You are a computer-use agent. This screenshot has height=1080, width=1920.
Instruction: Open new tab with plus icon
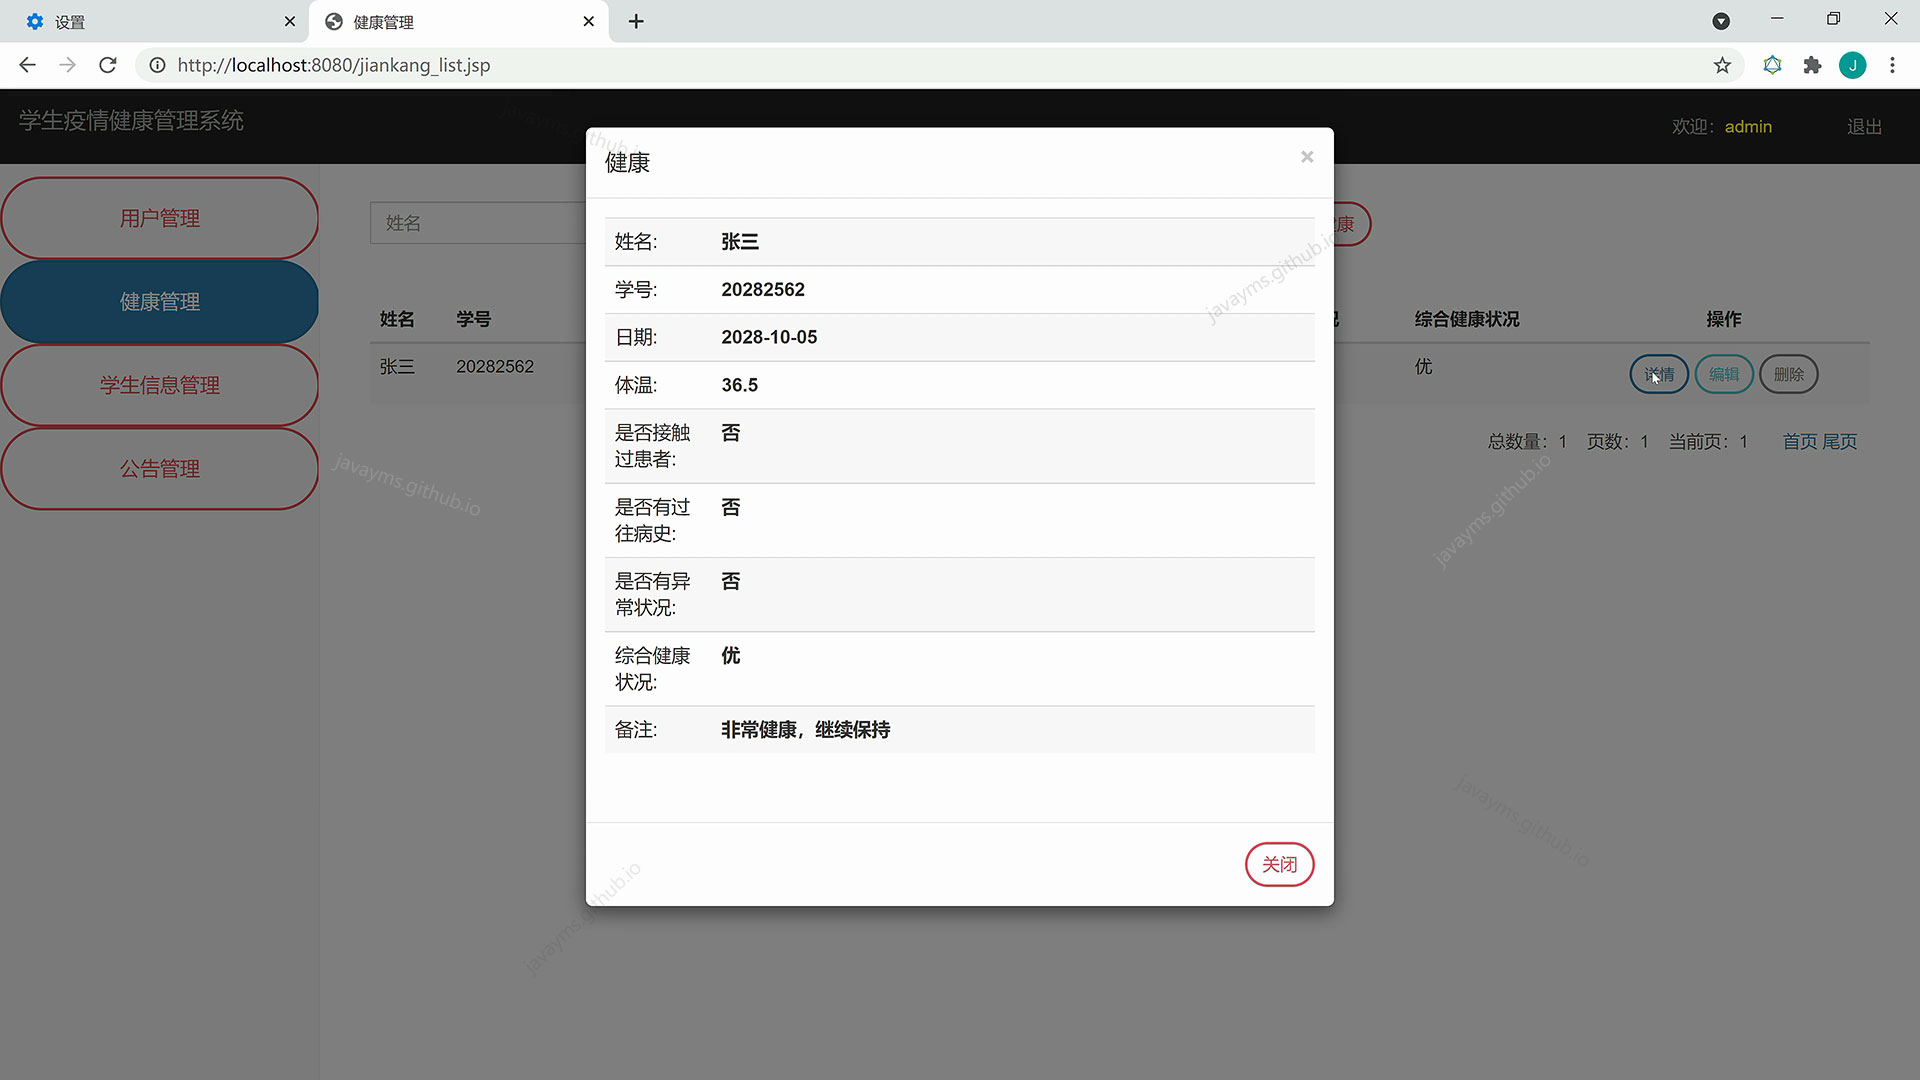(x=636, y=21)
